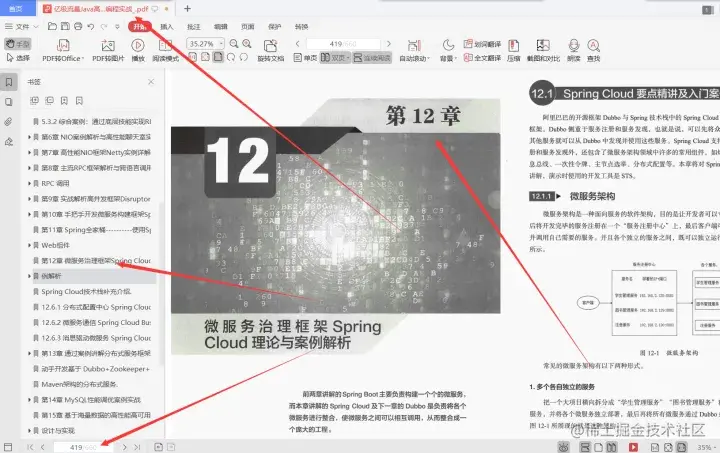This screenshot has height=453, width=720.
Task: Switch to the 插入 ribbon tab
Action: click(x=167, y=27)
